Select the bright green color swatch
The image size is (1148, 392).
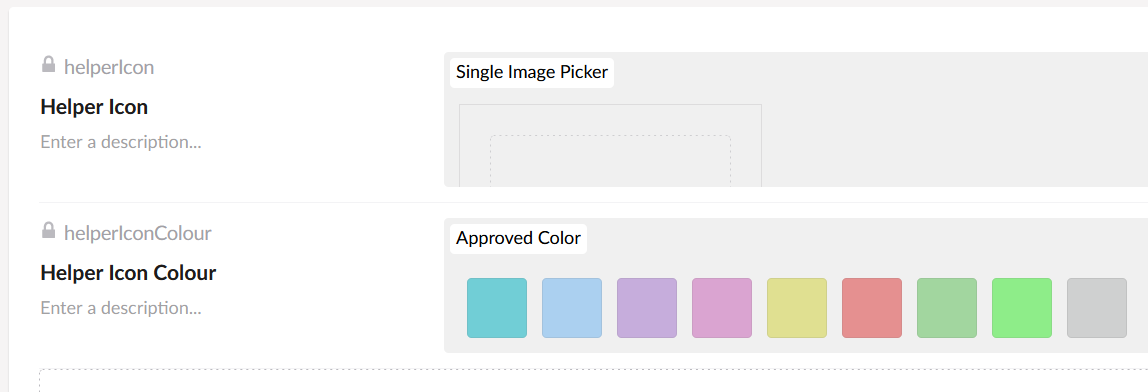point(1022,308)
